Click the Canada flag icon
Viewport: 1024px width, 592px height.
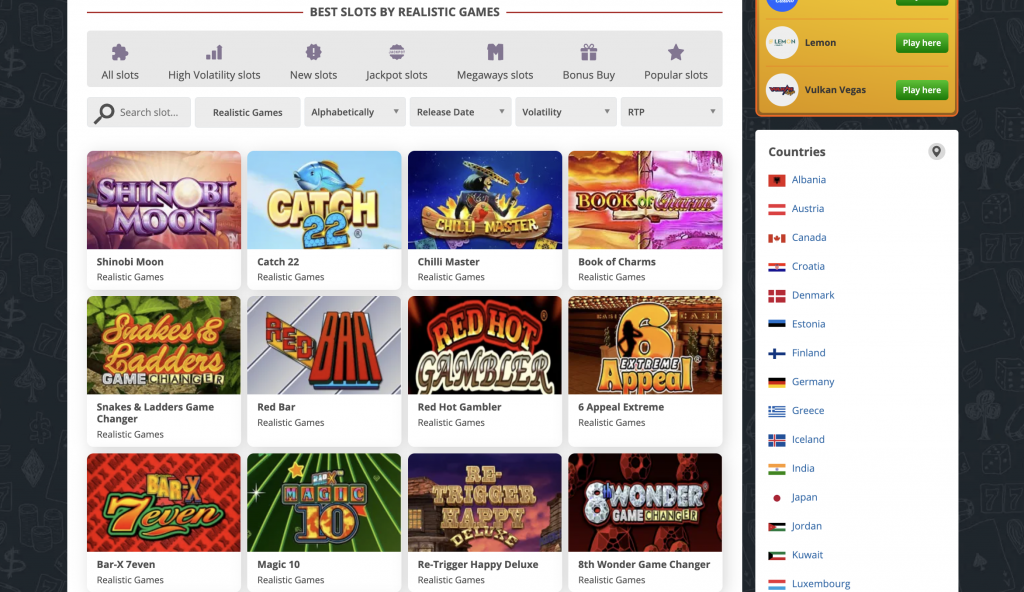point(776,238)
